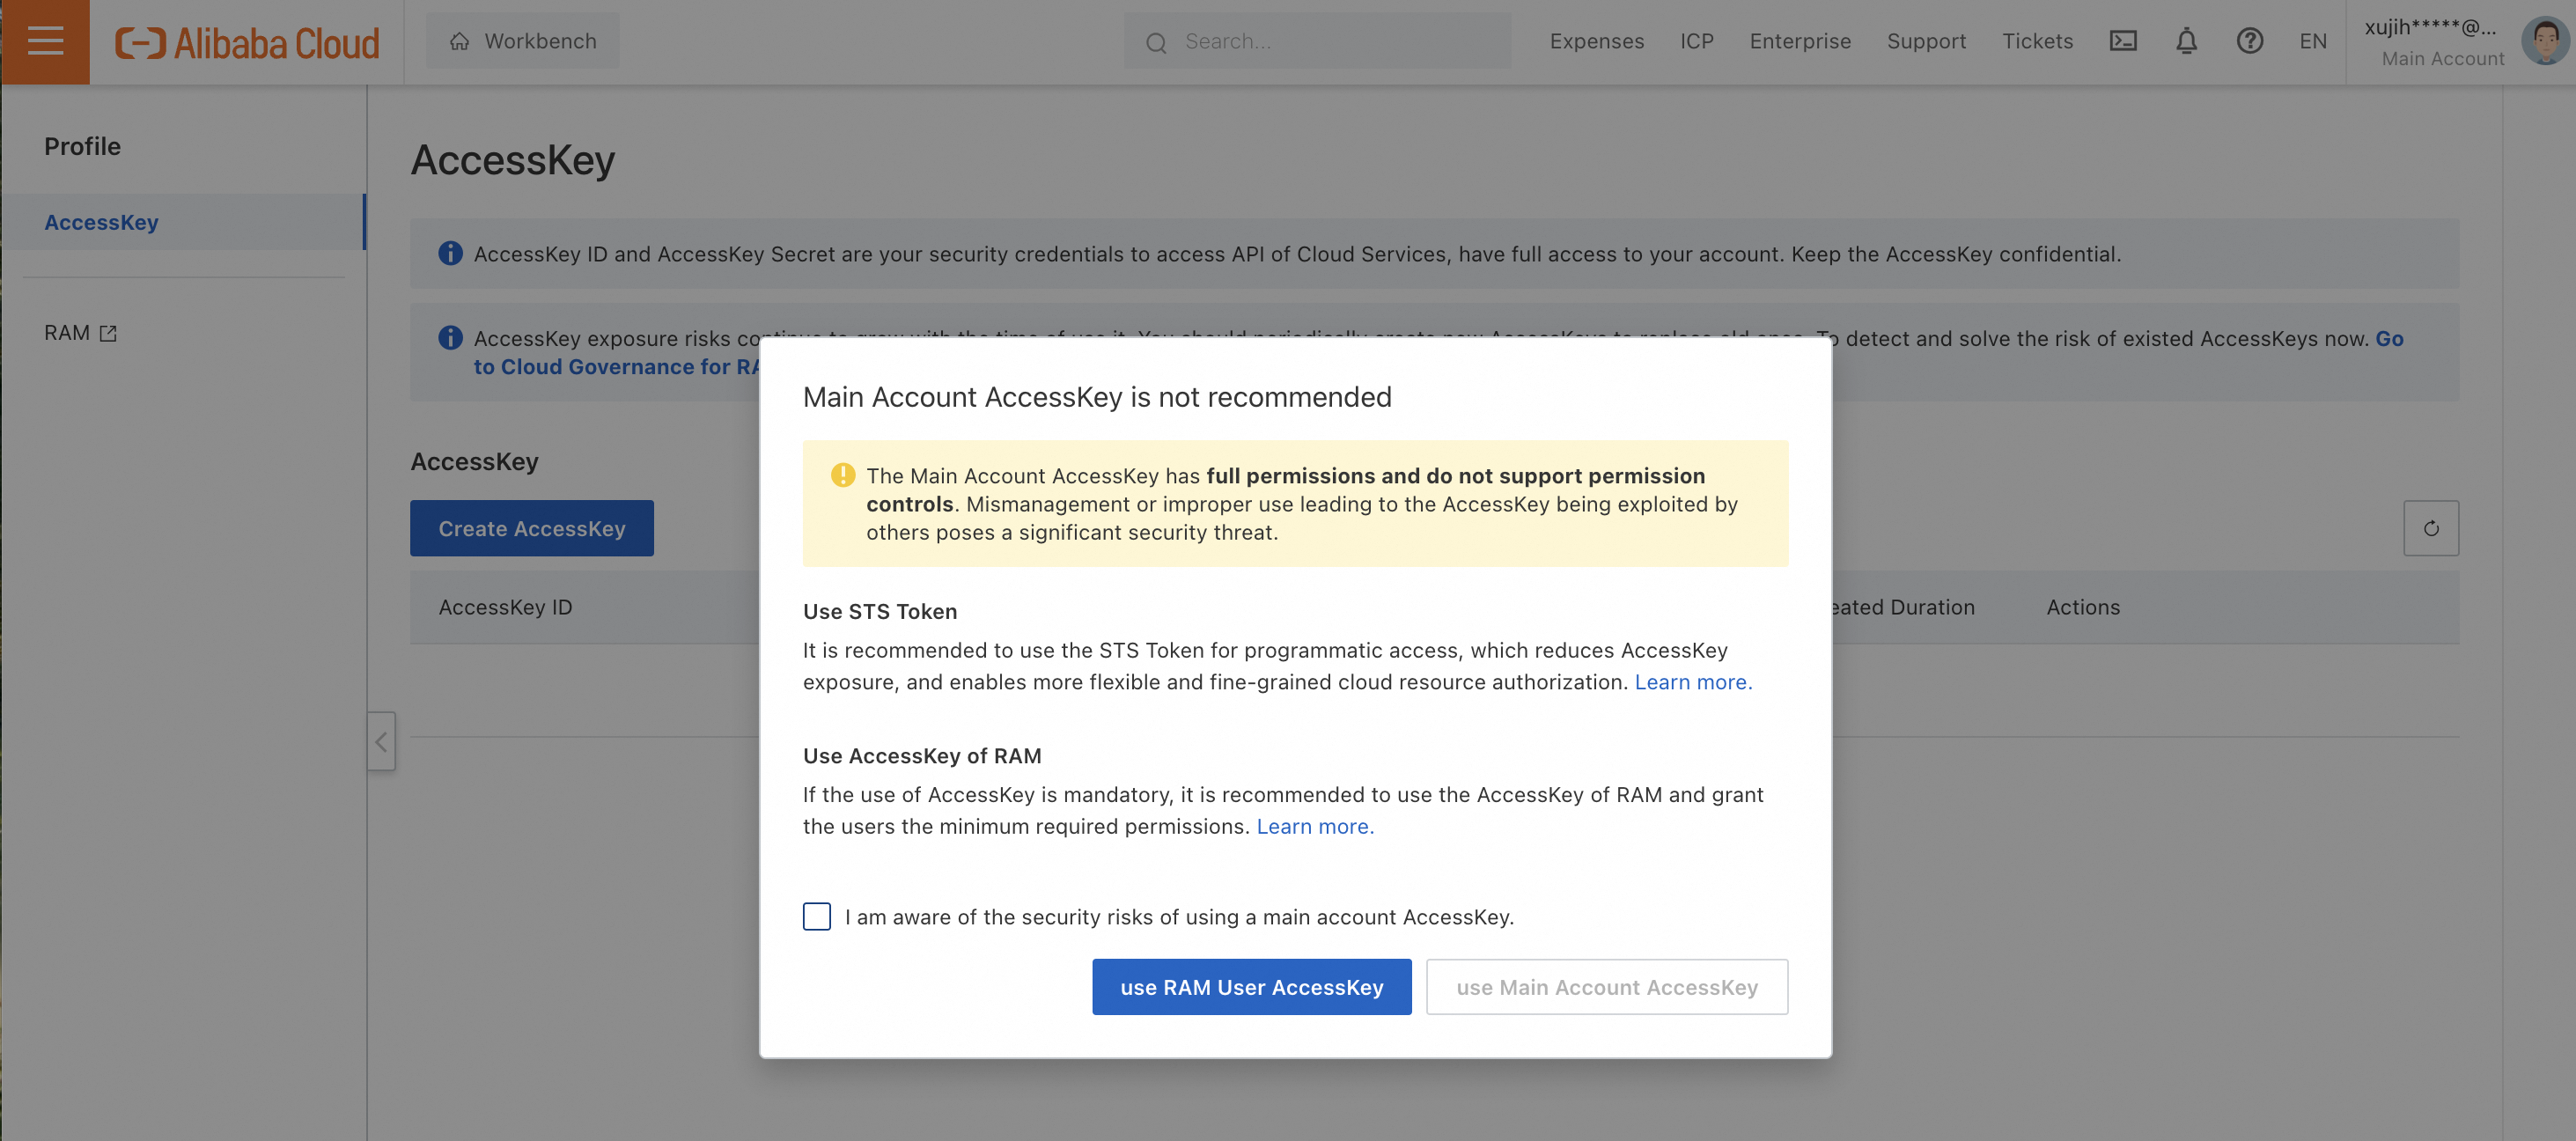Click the Workbench house icon

tap(459, 41)
